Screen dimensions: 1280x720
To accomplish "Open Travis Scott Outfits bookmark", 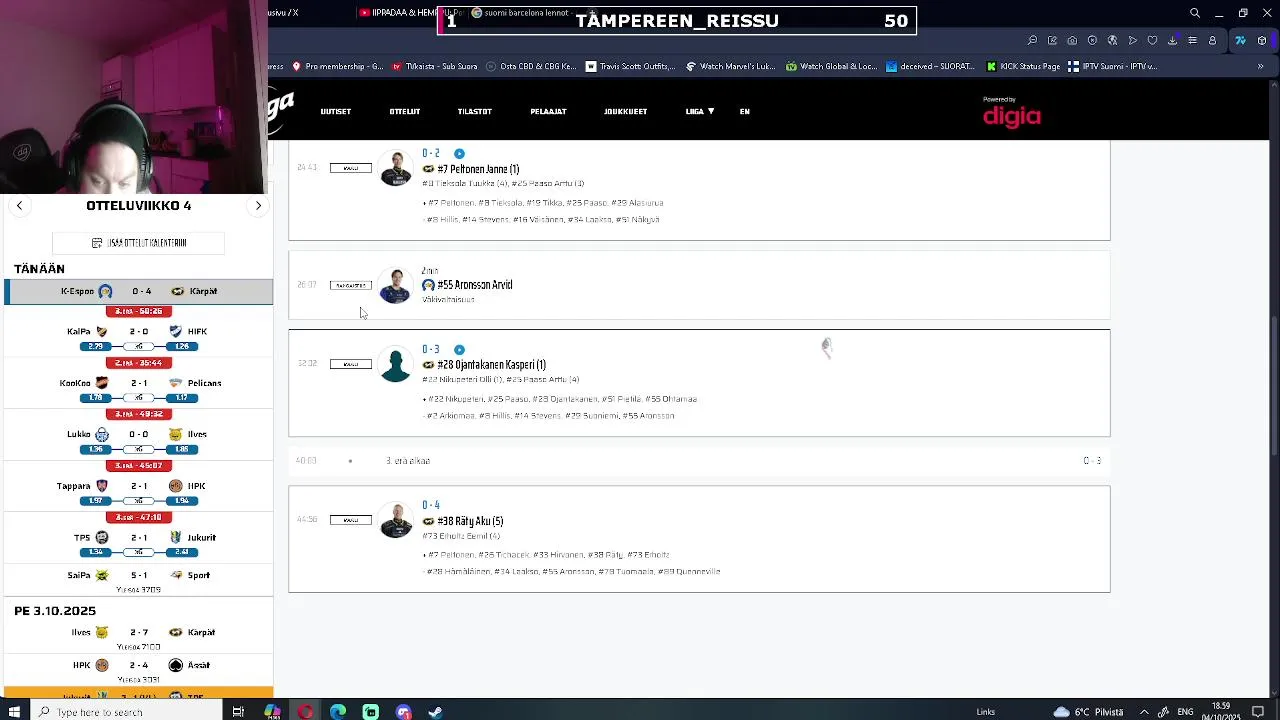I will pos(631,66).
